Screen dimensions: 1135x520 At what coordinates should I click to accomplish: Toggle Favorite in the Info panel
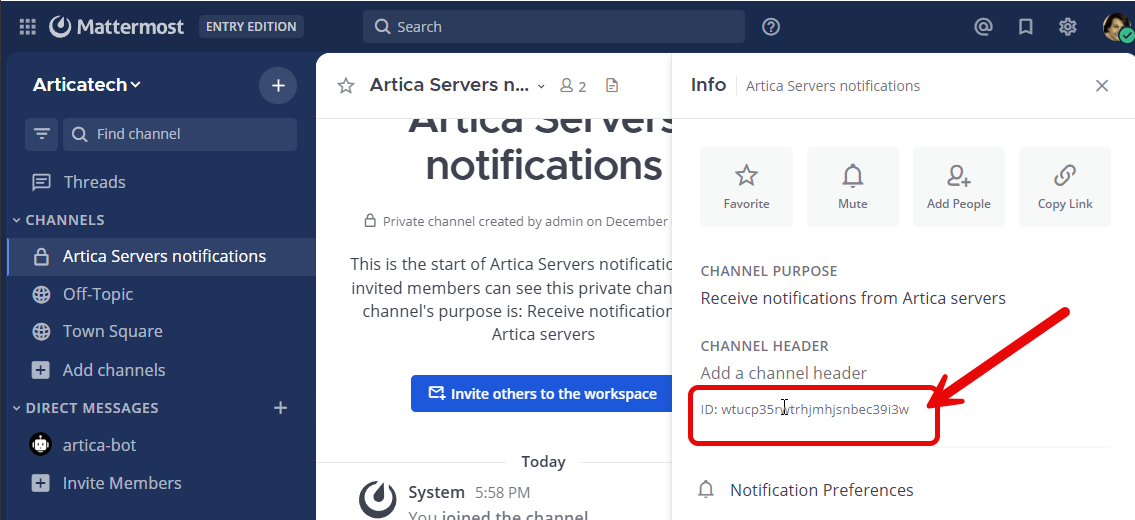point(746,187)
